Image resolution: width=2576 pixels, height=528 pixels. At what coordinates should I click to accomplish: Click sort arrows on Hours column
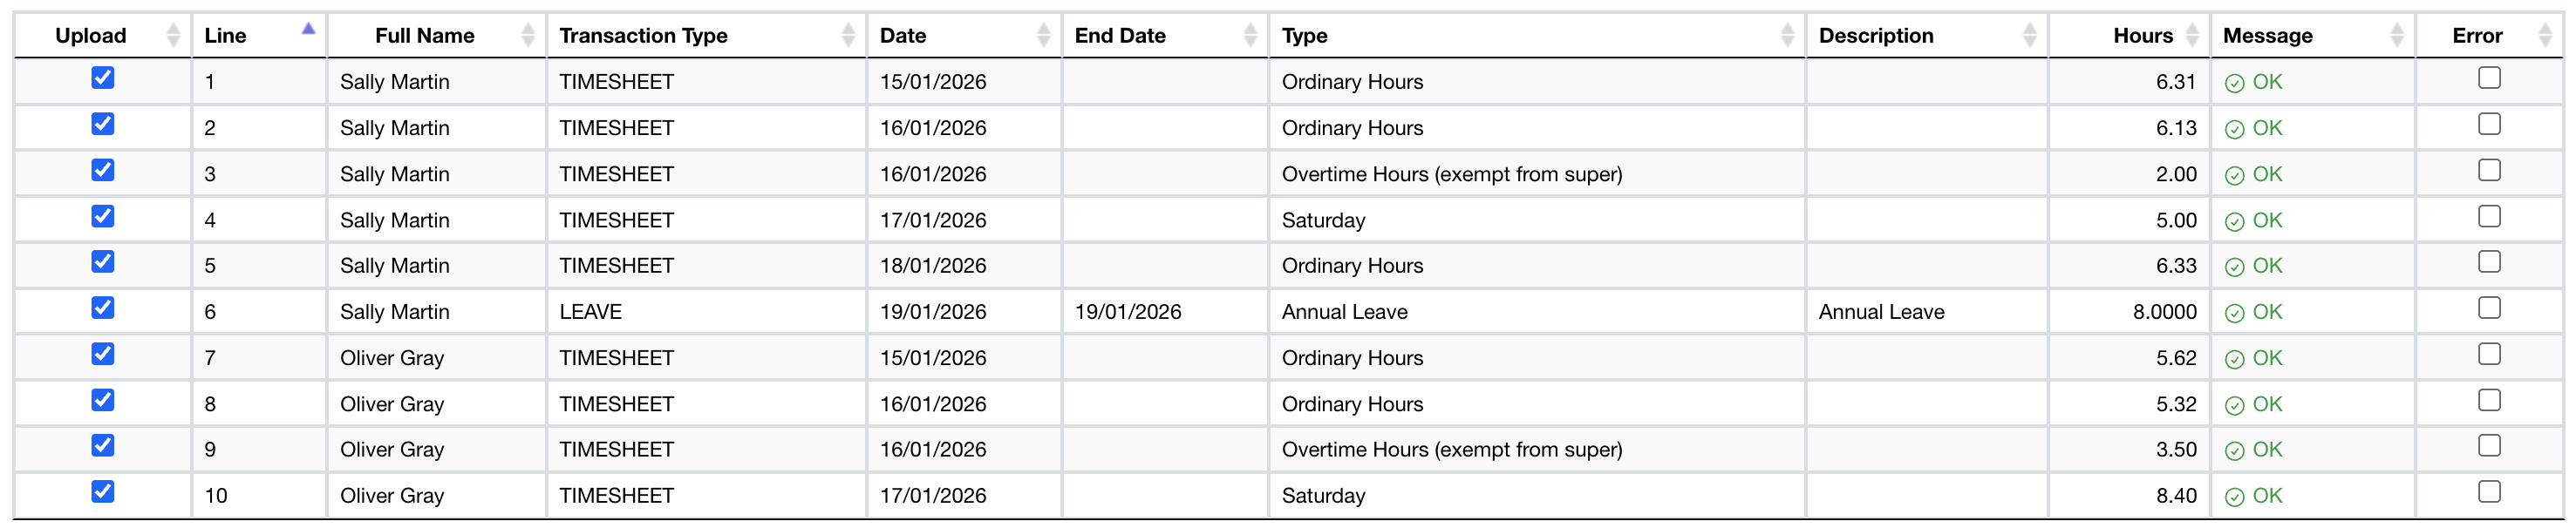[2191, 36]
